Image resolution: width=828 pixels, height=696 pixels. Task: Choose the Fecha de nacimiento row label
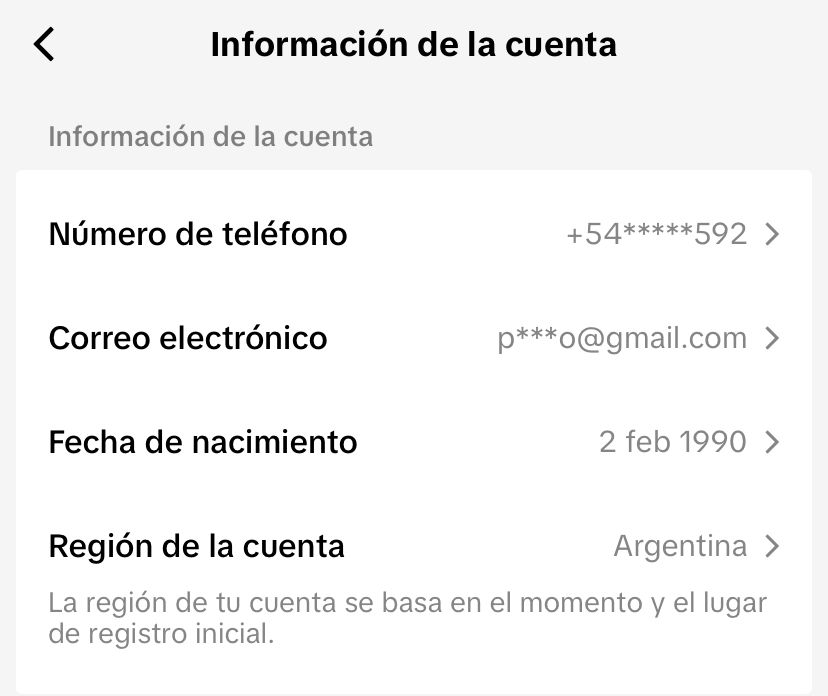tap(203, 442)
